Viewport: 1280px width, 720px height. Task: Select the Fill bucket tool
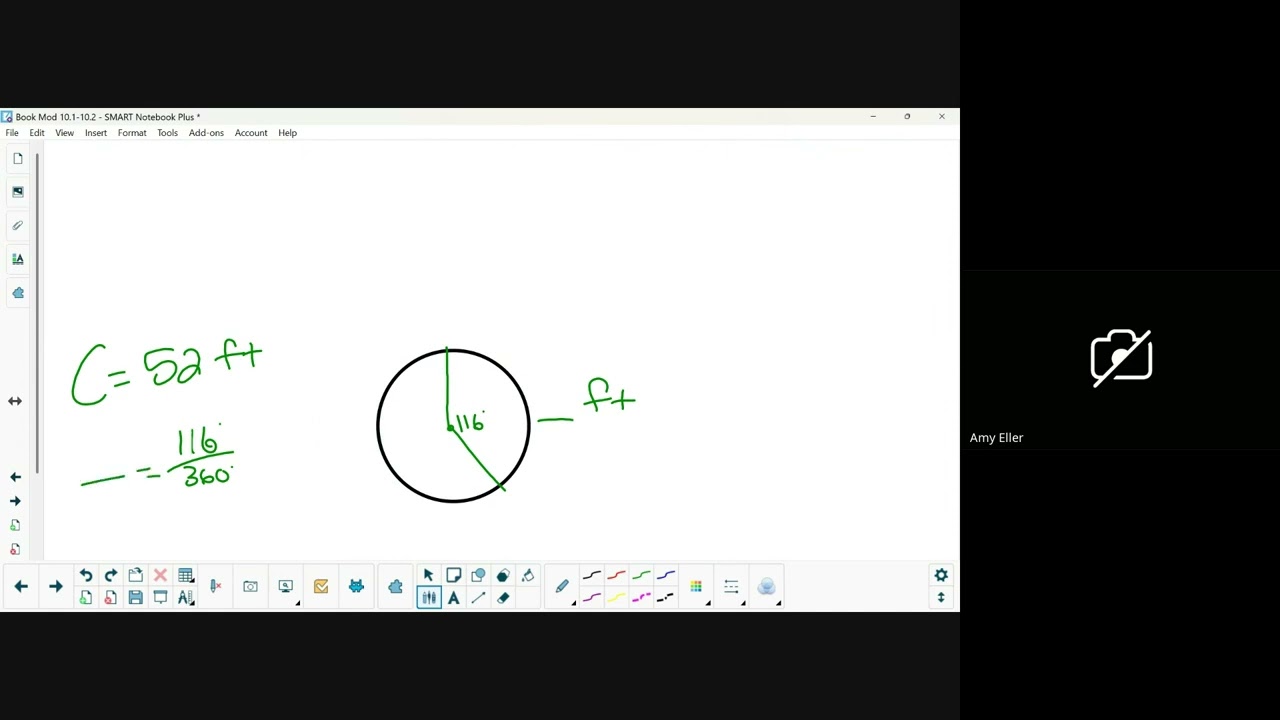pyautogui.click(x=528, y=575)
